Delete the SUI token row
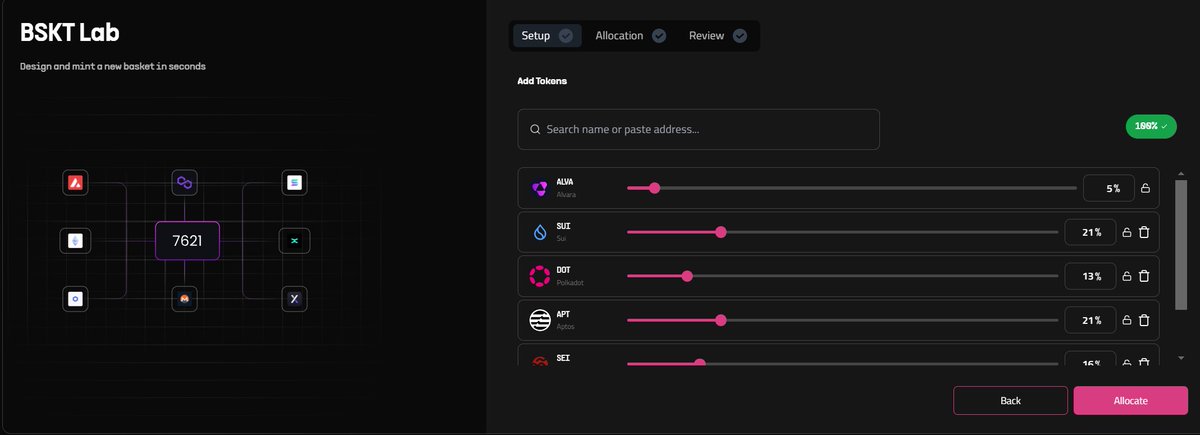1200x435 pixels. [1144, 232]
